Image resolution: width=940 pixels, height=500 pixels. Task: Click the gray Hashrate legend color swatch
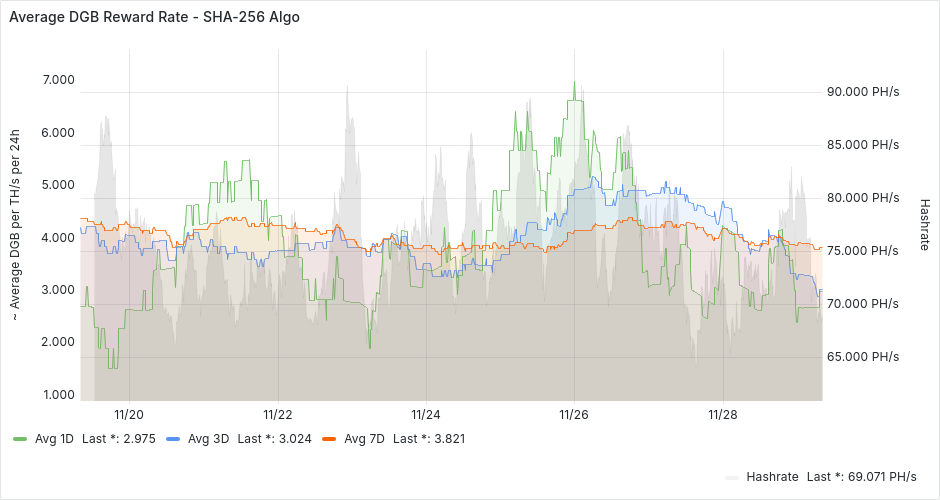(732, 477)
